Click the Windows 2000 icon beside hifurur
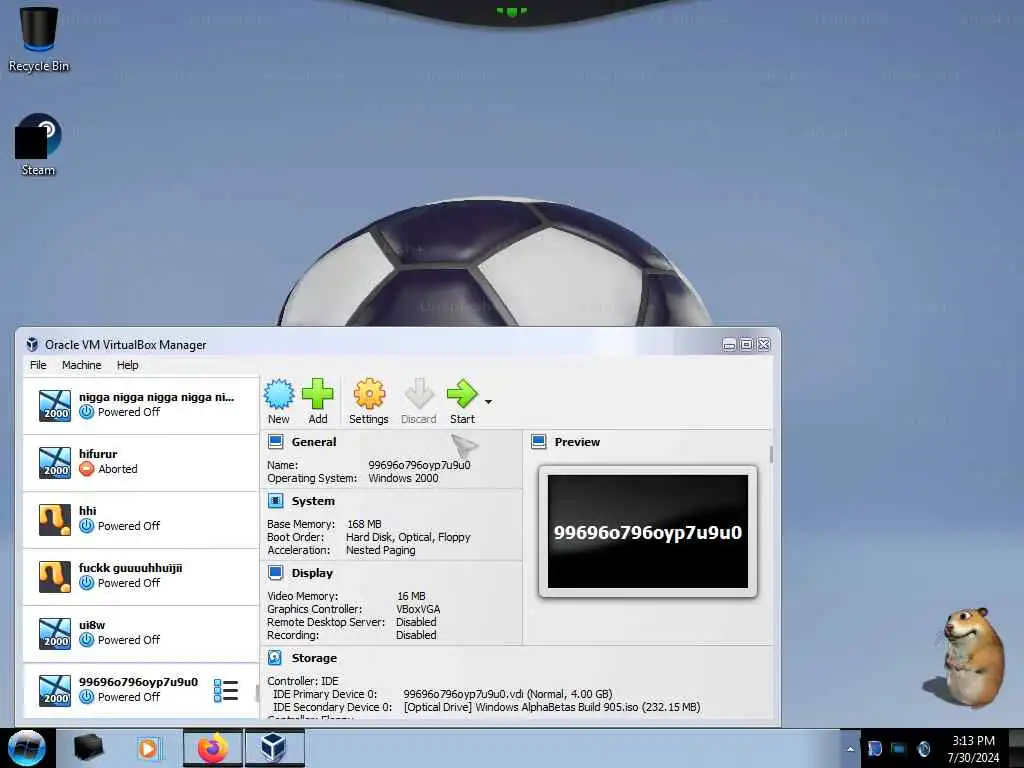 (55, 462)
